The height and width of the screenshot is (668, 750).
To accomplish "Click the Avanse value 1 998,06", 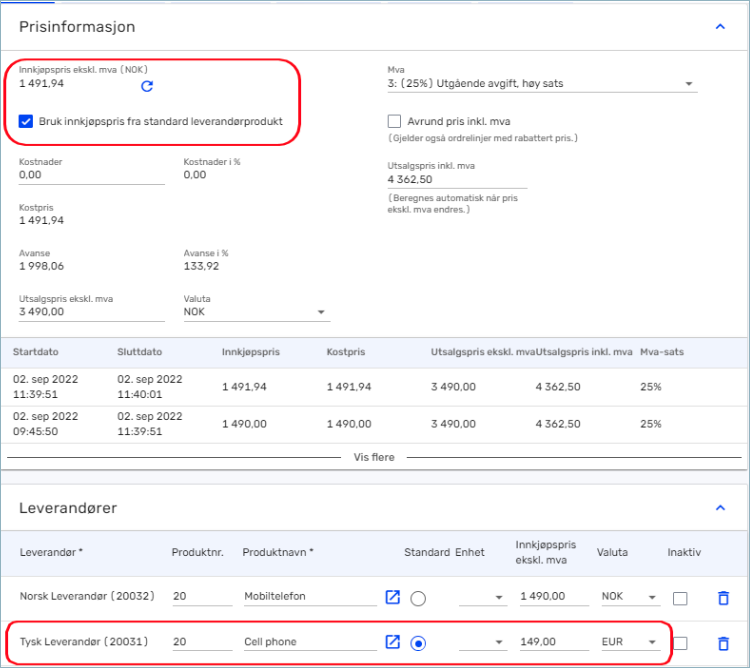I will click(x=41, y=266).
